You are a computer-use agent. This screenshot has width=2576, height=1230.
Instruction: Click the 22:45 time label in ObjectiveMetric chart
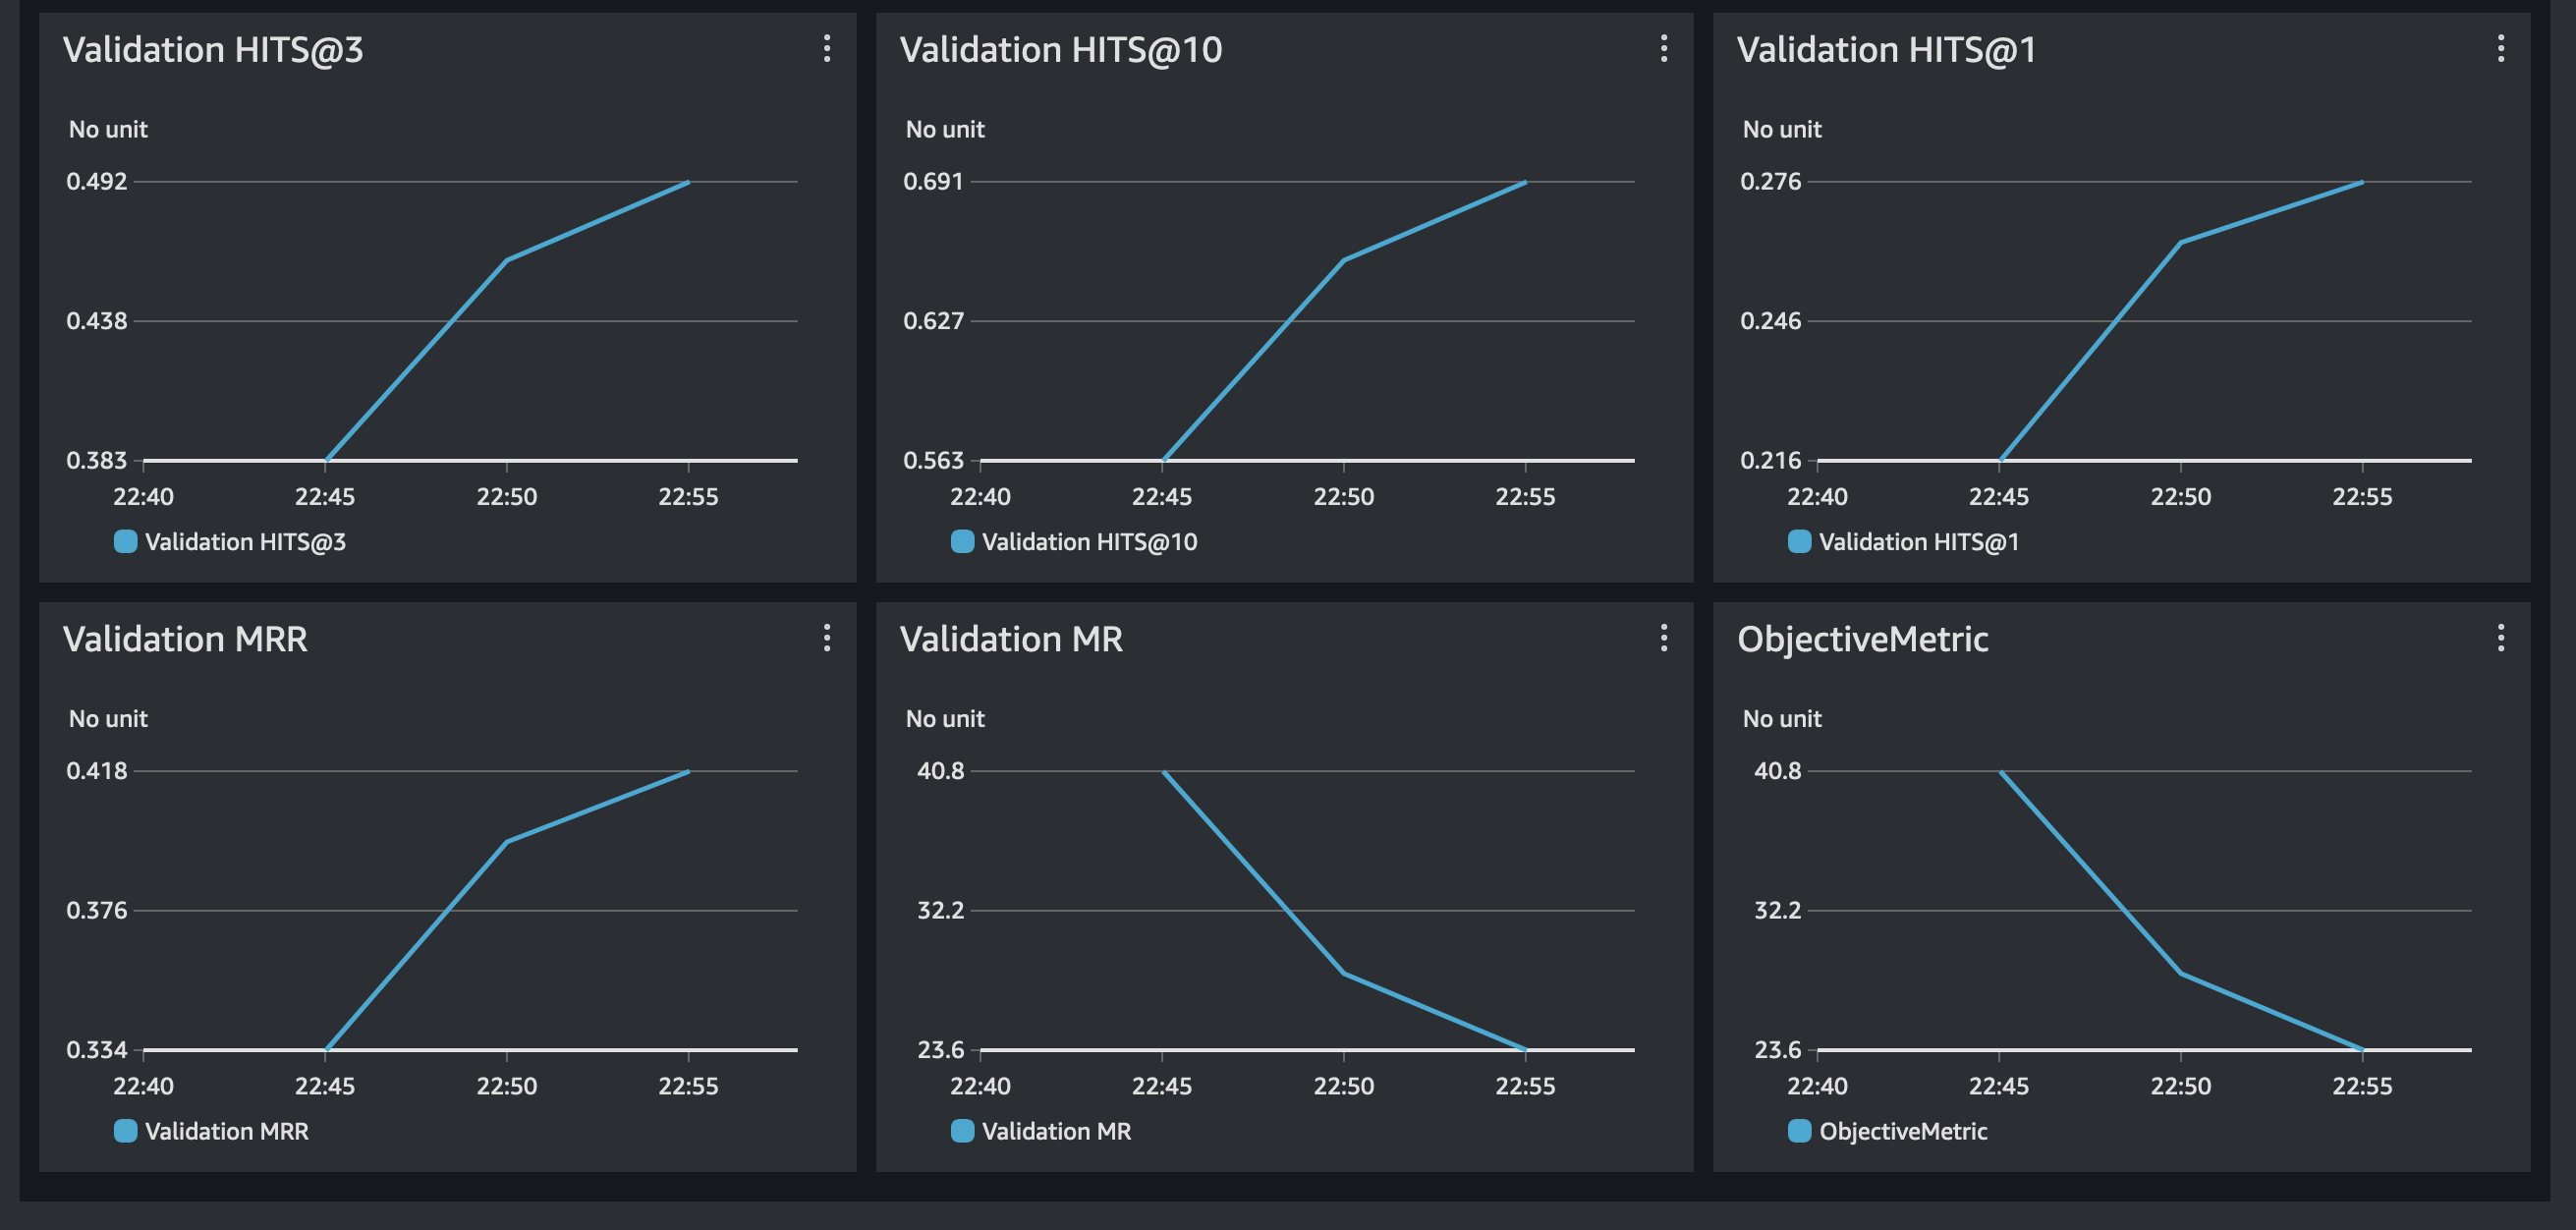(1999, 1087)
